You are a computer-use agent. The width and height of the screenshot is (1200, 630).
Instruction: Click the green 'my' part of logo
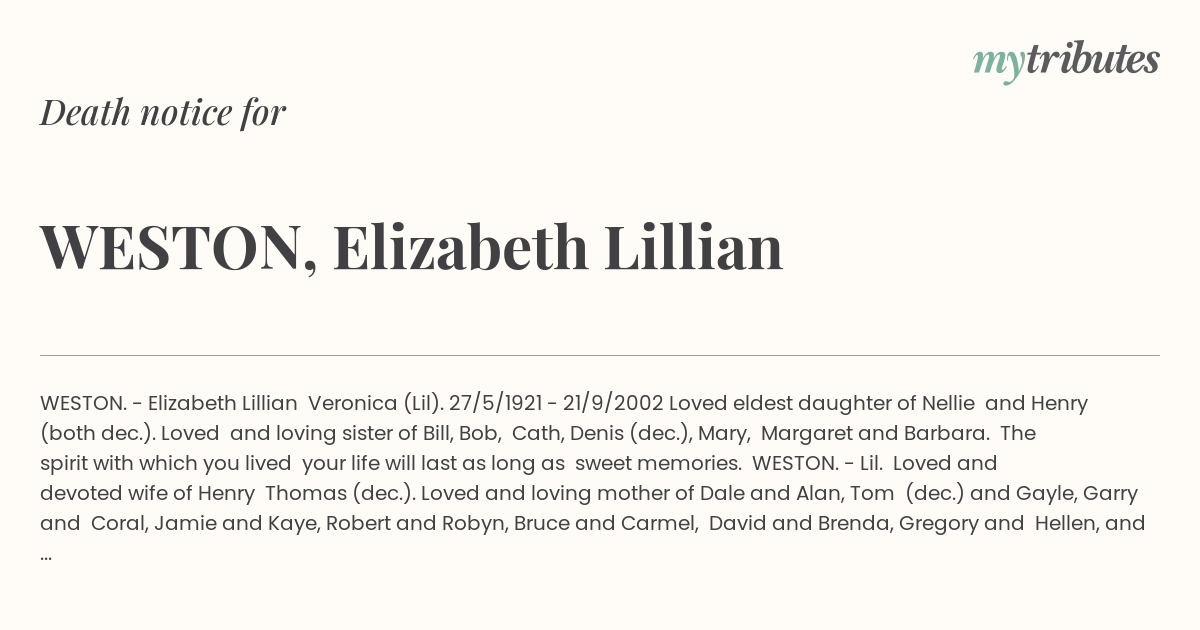(x=998, y=65)
